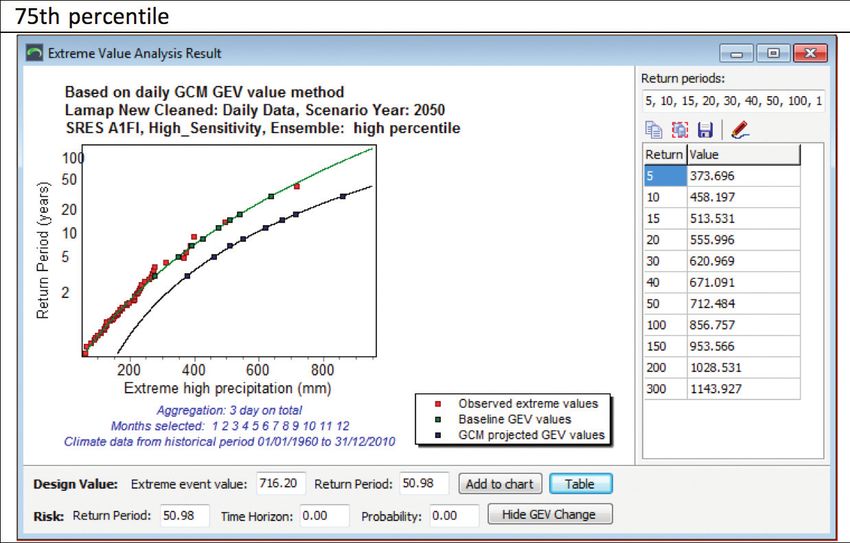Select the value 555.996 cell

pyautogui.click(x=744, y=240)
